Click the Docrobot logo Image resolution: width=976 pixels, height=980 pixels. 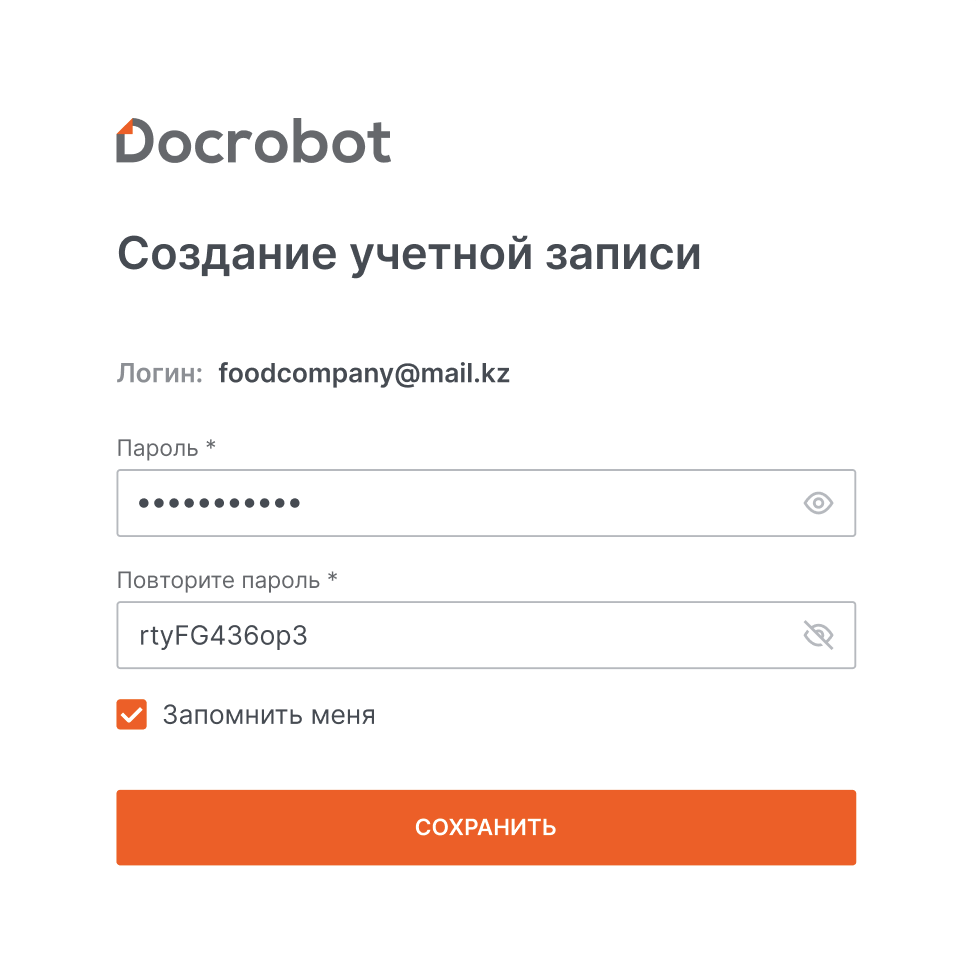[254, 141]
